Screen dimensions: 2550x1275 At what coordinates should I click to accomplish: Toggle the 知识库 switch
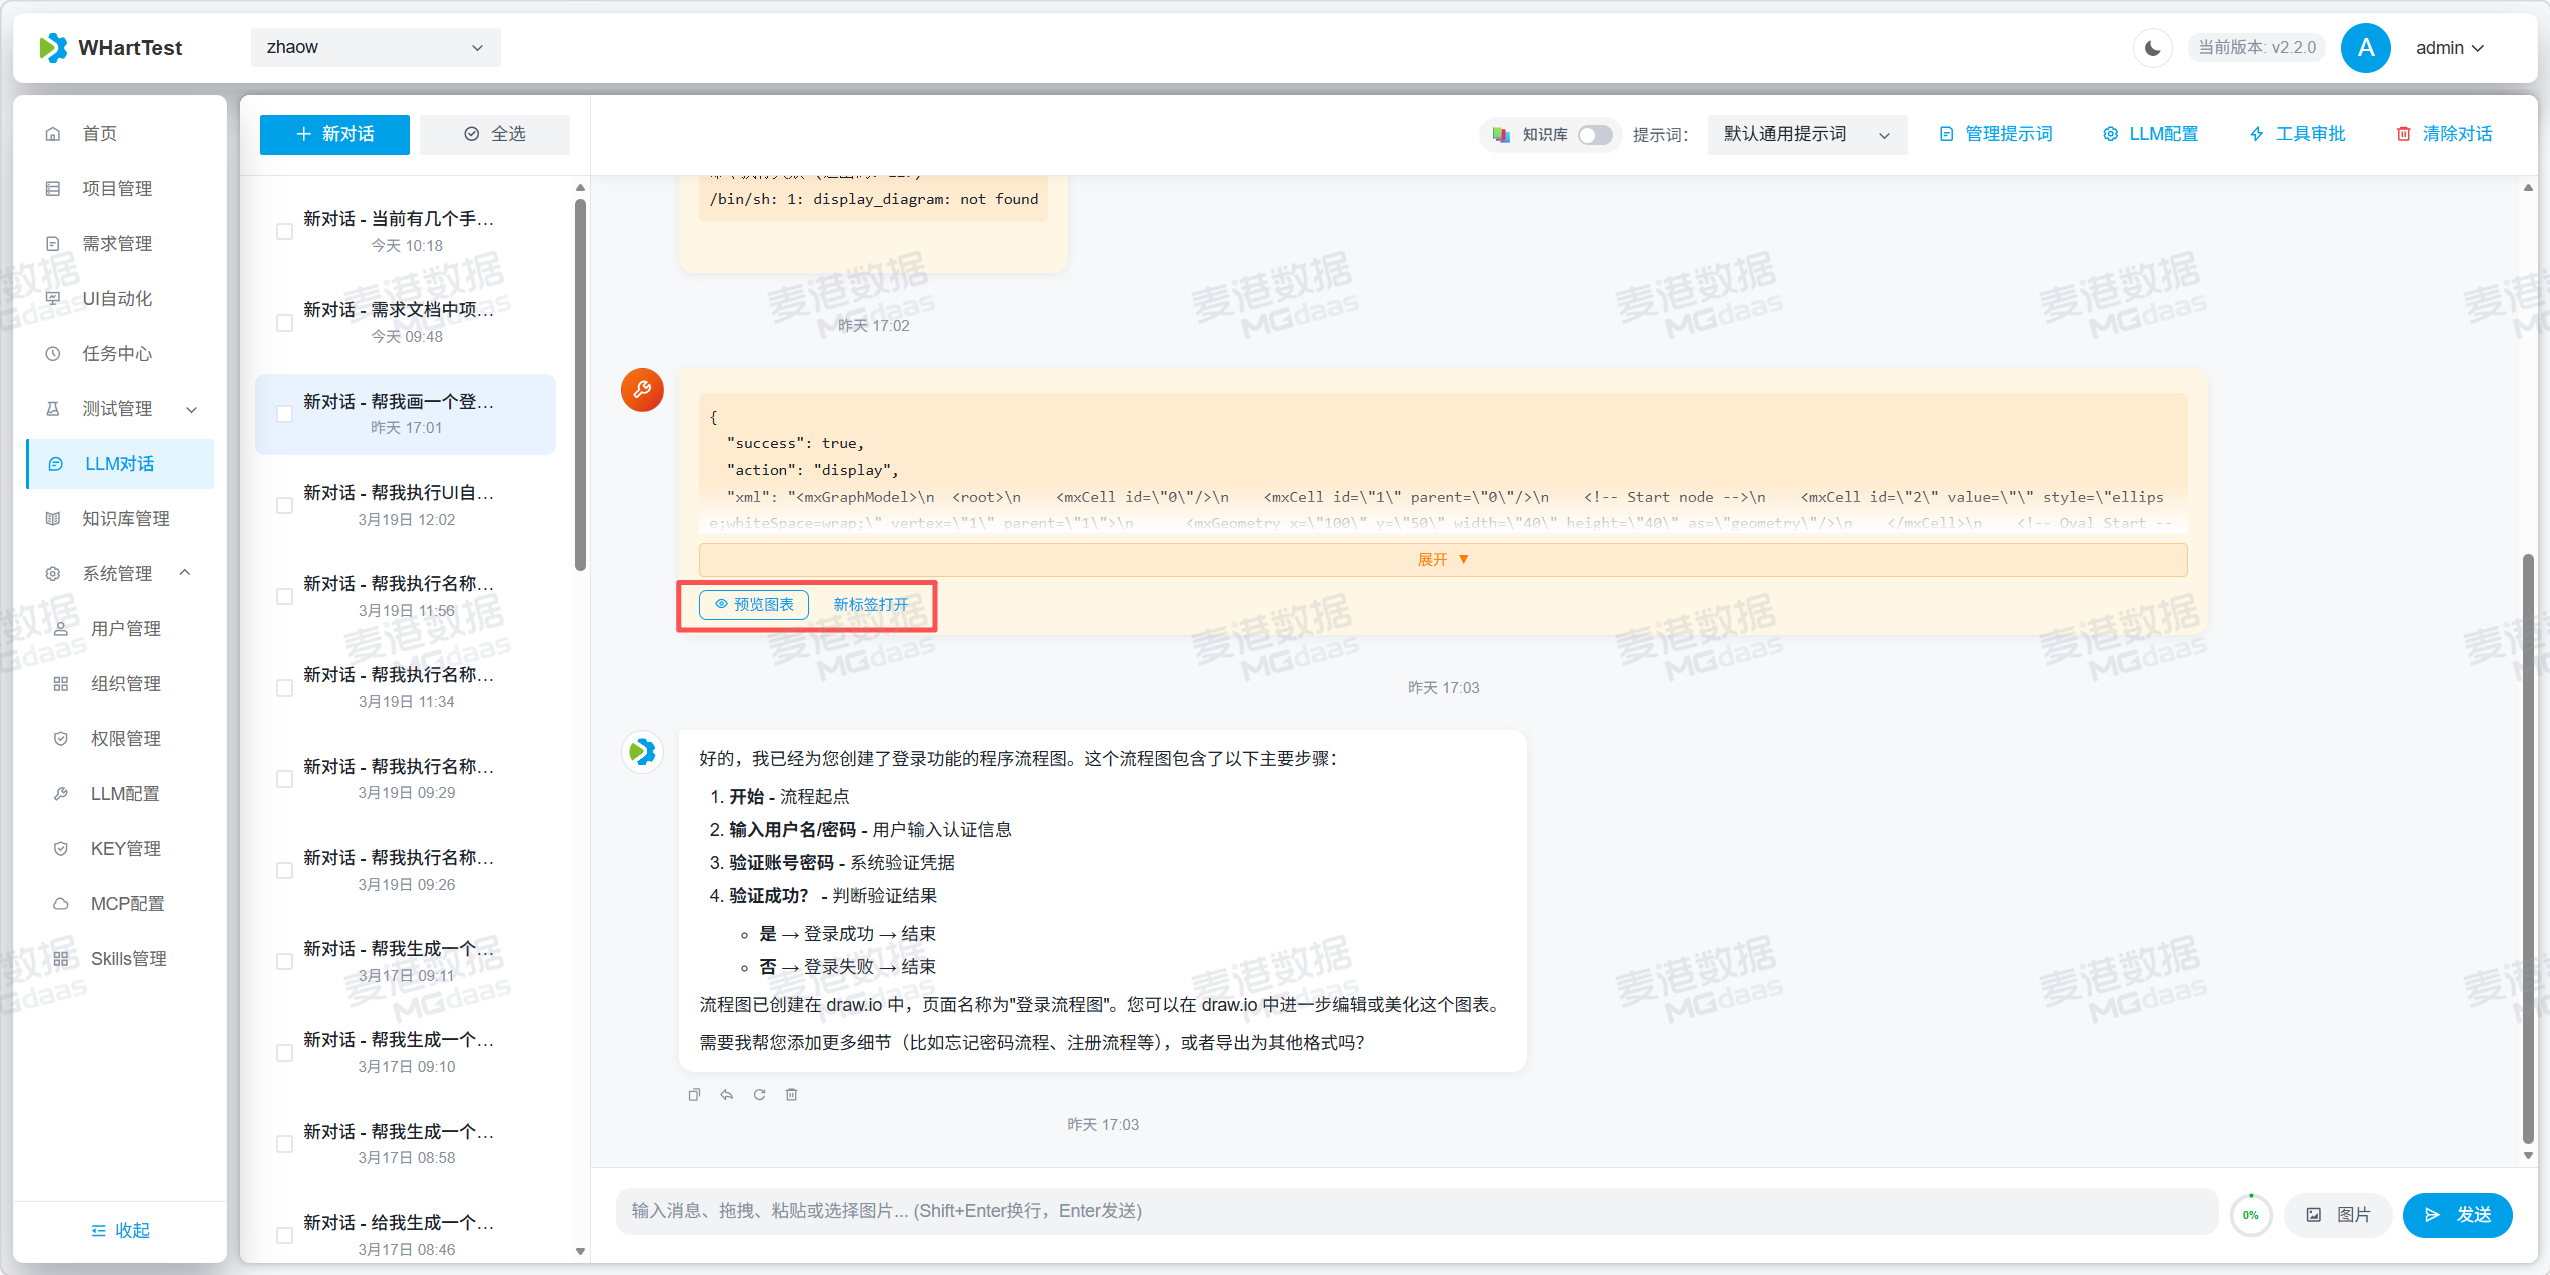pos(1594,134)
